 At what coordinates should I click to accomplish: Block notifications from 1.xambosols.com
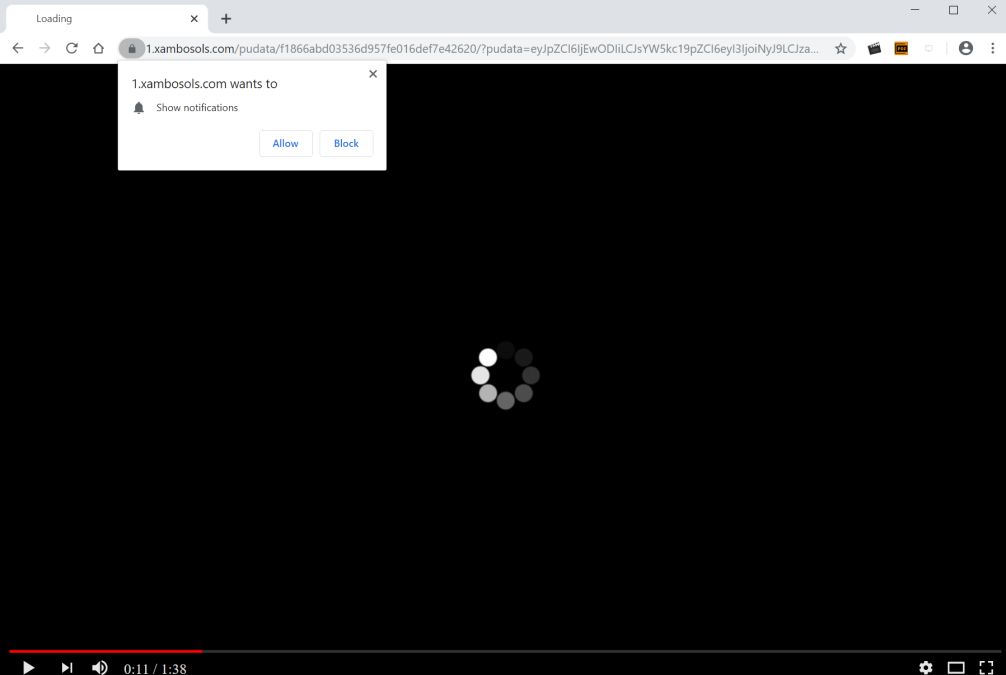coord(346,143)
